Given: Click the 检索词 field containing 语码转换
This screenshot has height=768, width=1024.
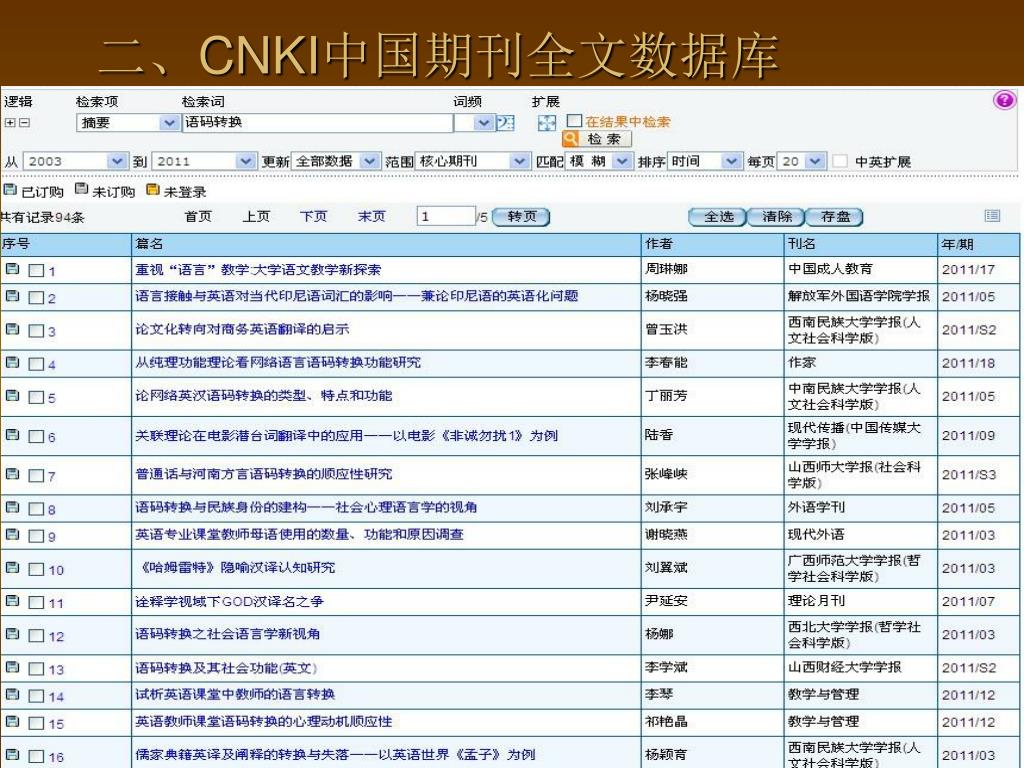Looking at the screenshot, I should pos(317,123).
